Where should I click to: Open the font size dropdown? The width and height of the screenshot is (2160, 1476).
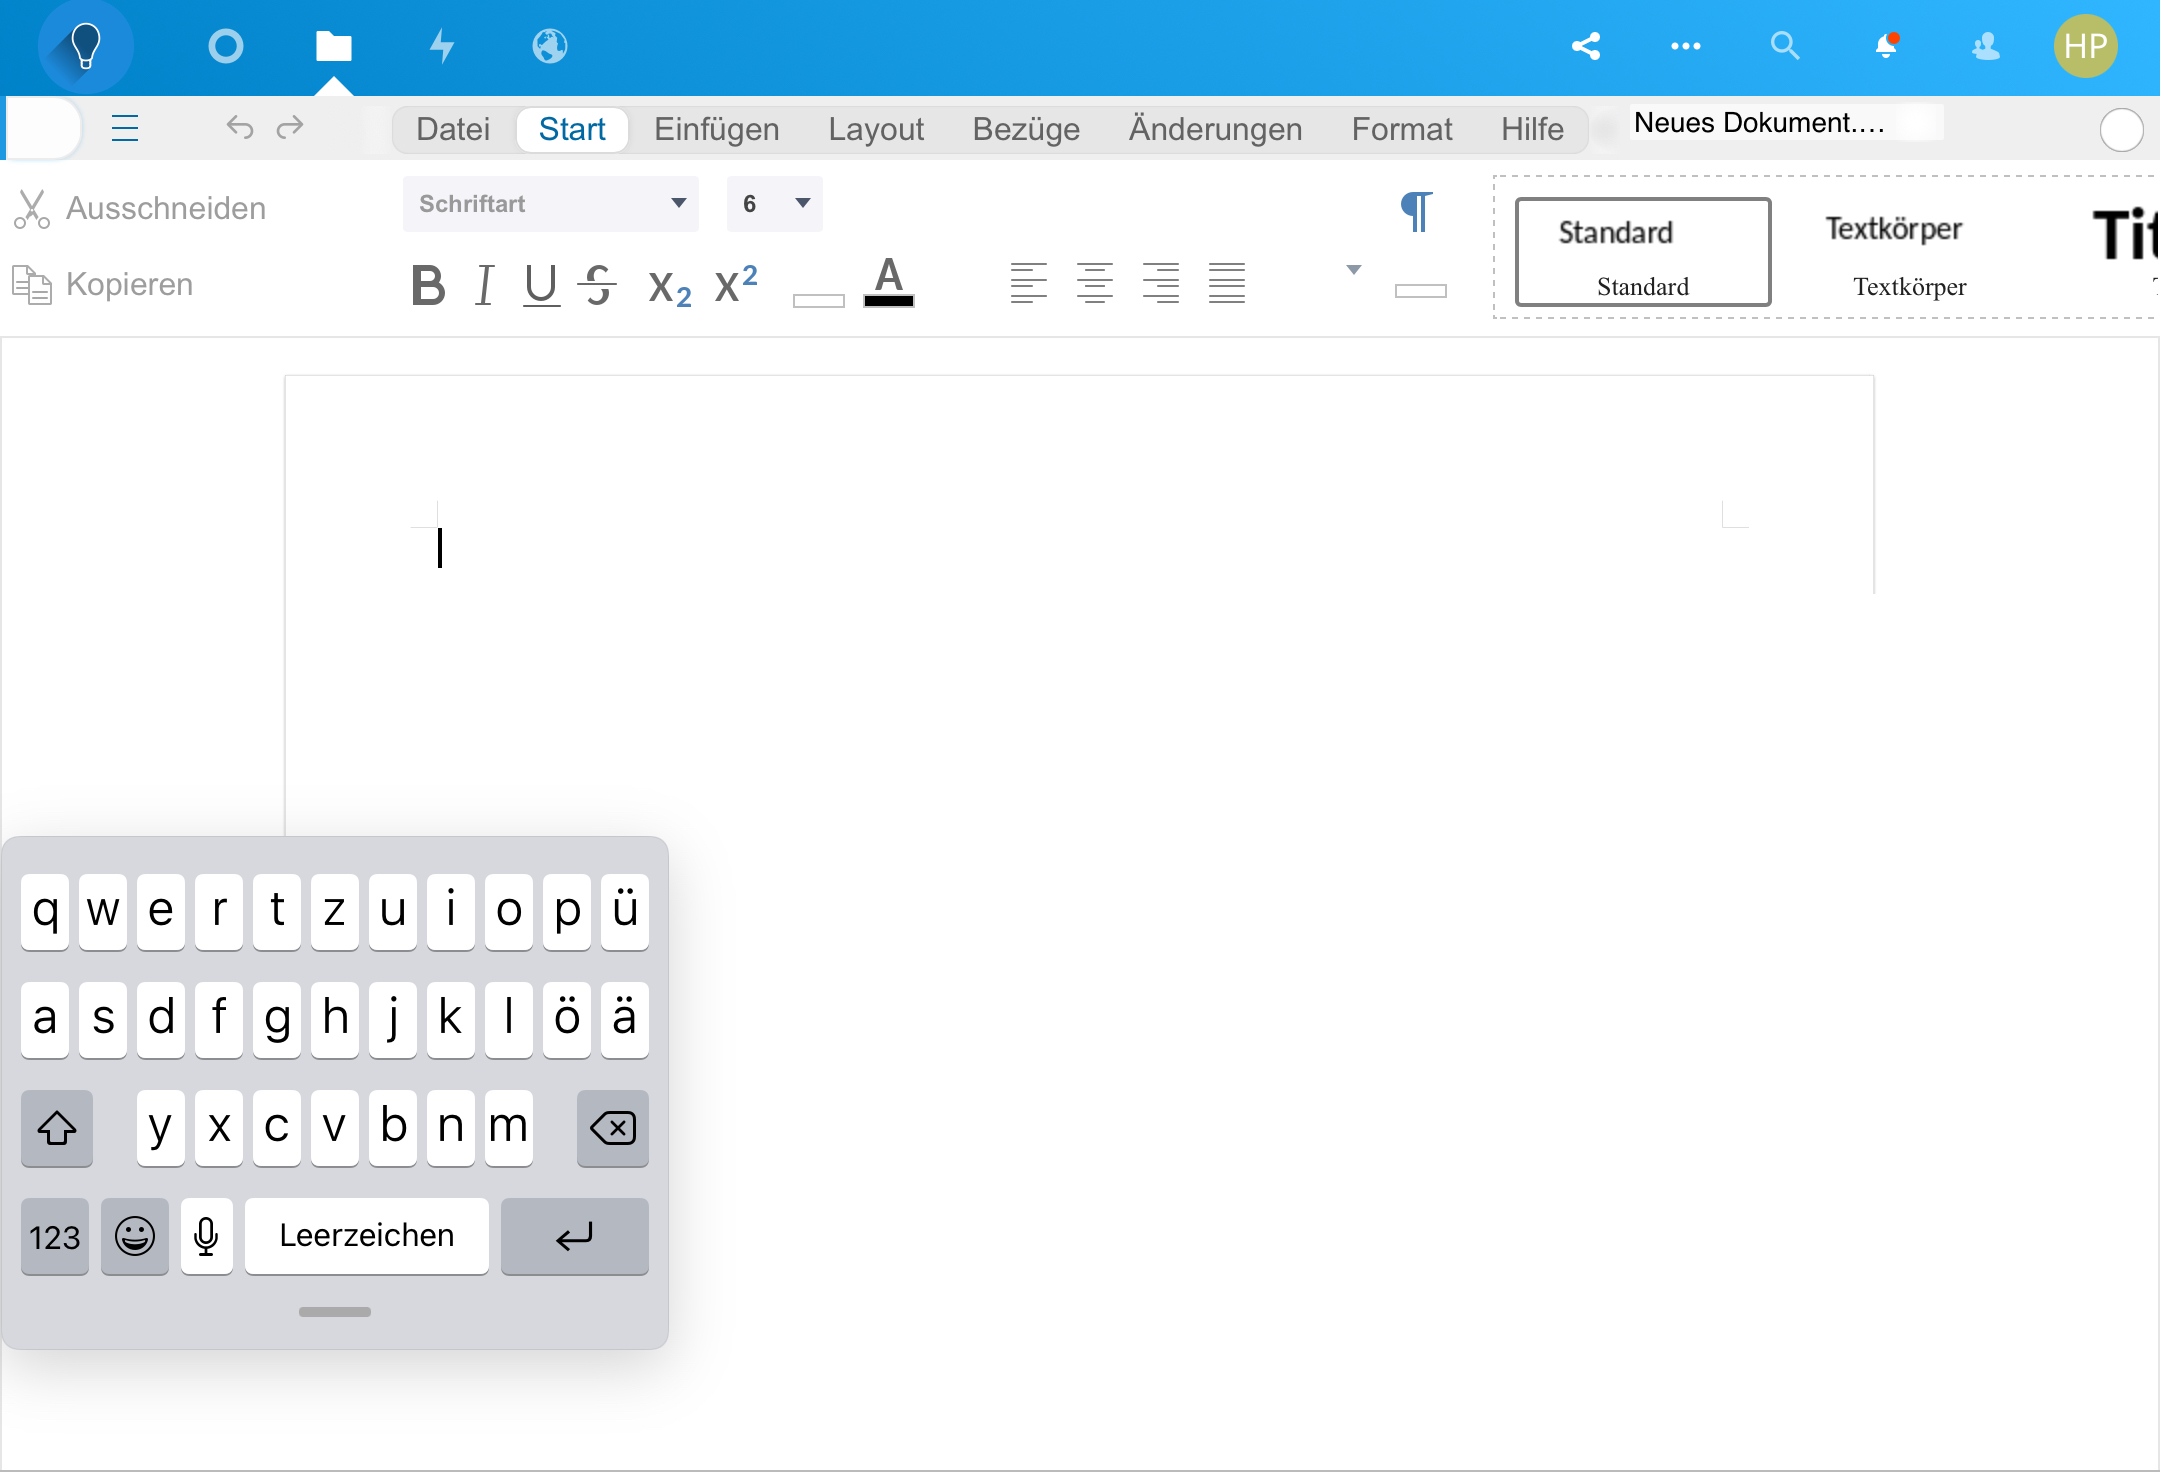(x=774, y=204)
